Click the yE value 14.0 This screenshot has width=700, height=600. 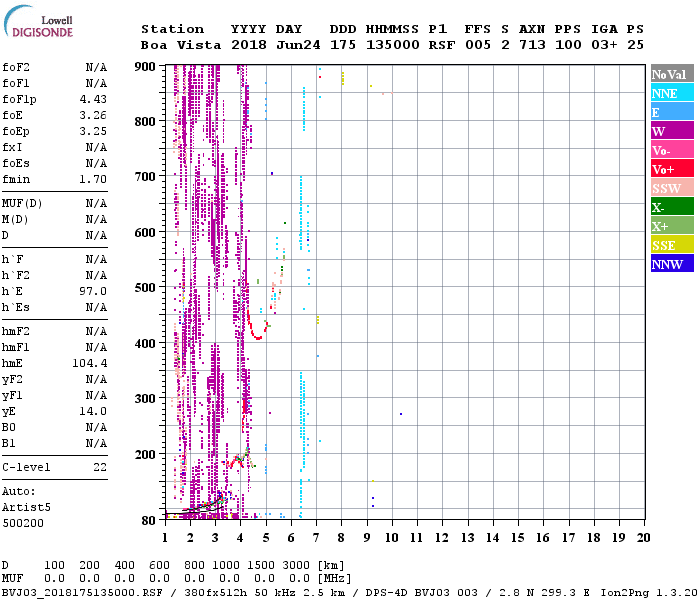pyautogui.click(x=93, y=411)
